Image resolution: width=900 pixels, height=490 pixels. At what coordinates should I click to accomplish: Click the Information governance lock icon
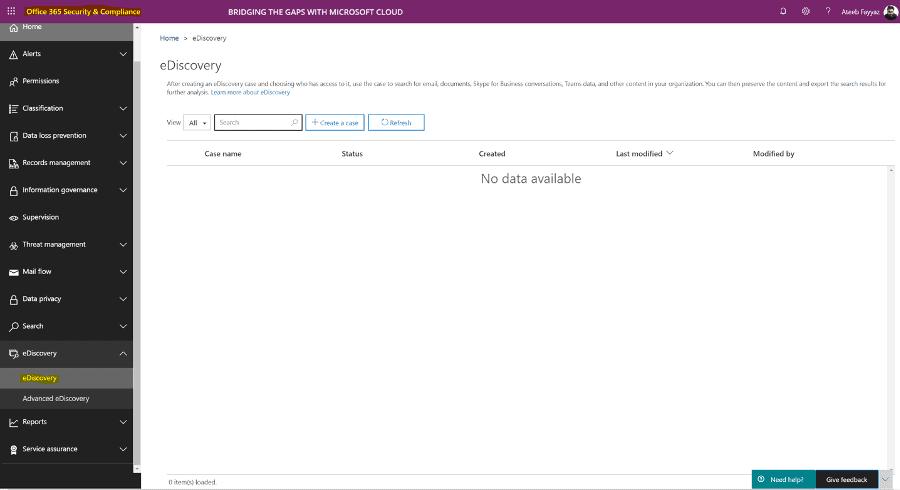tap(14, 190)
